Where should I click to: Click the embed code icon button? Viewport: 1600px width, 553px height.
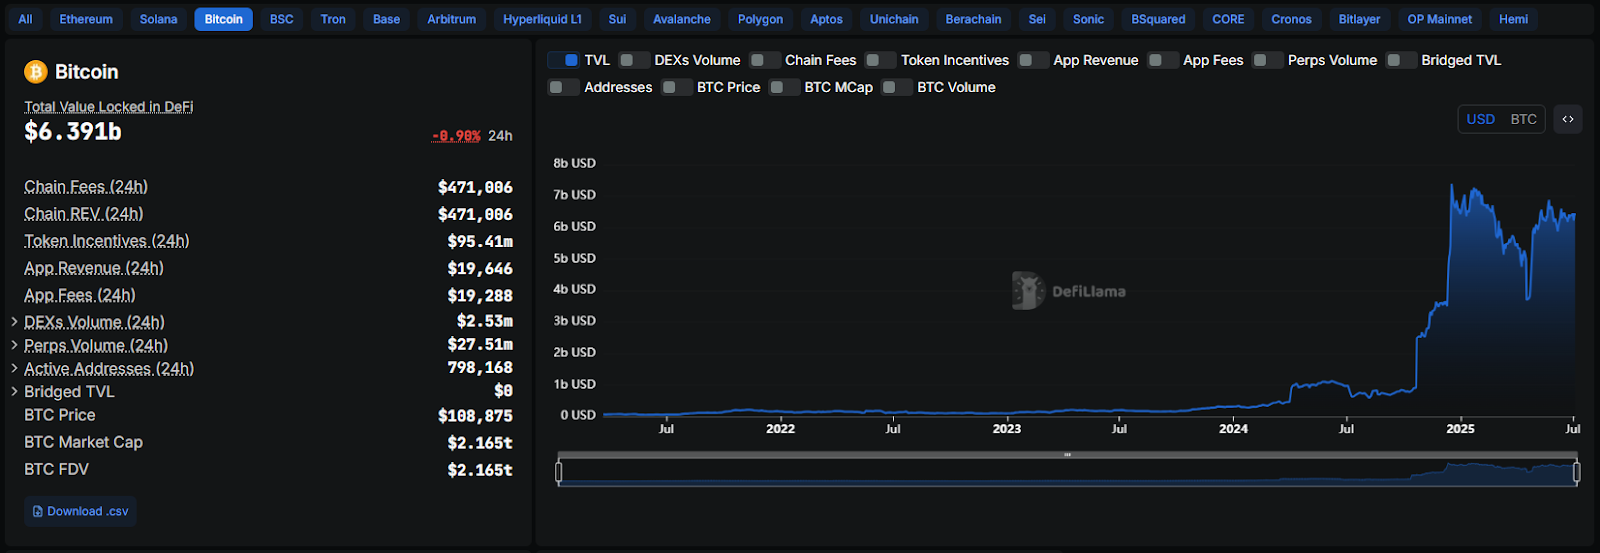1568,119
